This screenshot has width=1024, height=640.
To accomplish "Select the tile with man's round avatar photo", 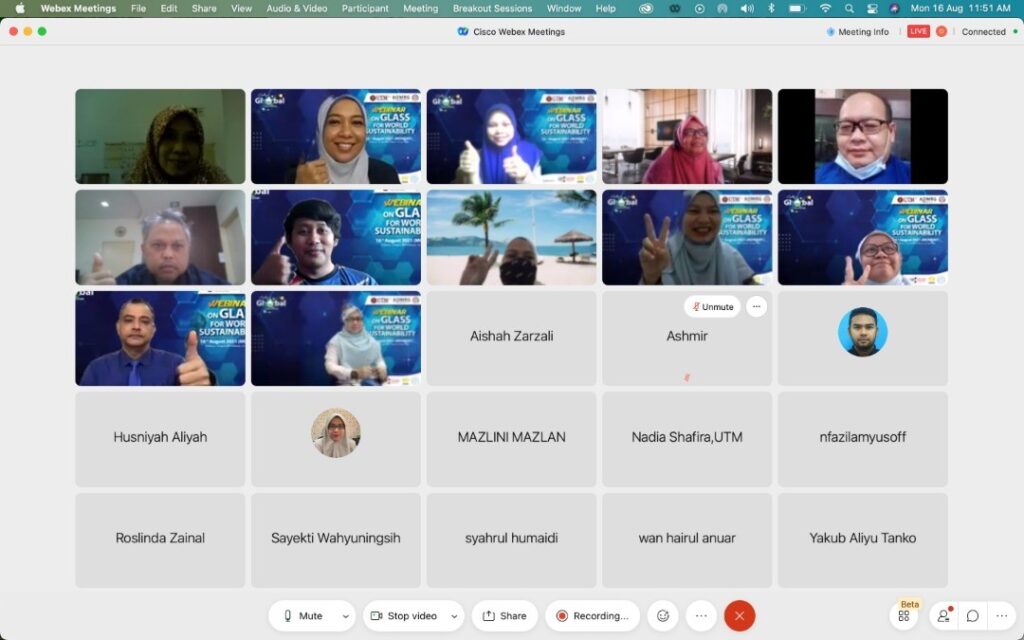I will tap(863, 338).
